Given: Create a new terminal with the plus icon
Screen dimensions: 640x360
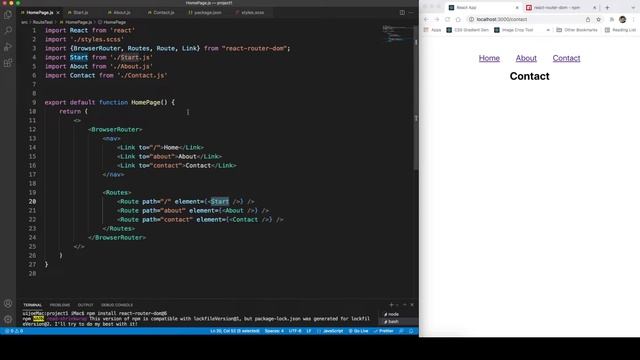Looking at the screenshot, I should click(391, 305).
